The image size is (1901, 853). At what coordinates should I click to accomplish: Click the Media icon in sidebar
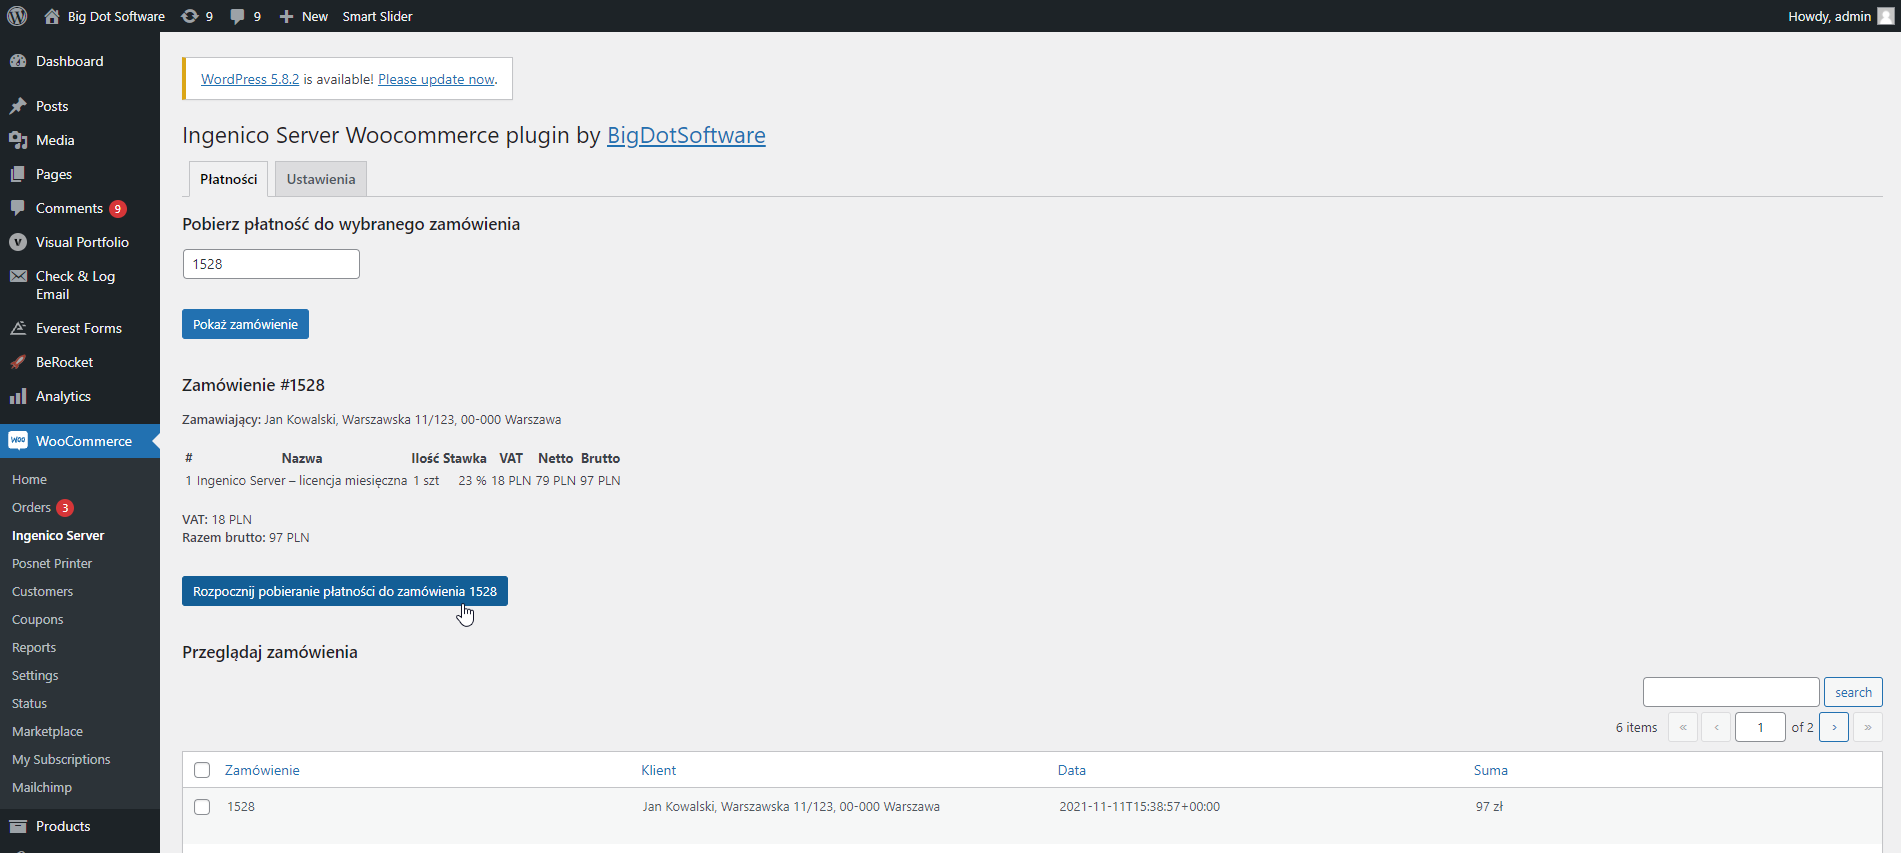pos(18,140)
